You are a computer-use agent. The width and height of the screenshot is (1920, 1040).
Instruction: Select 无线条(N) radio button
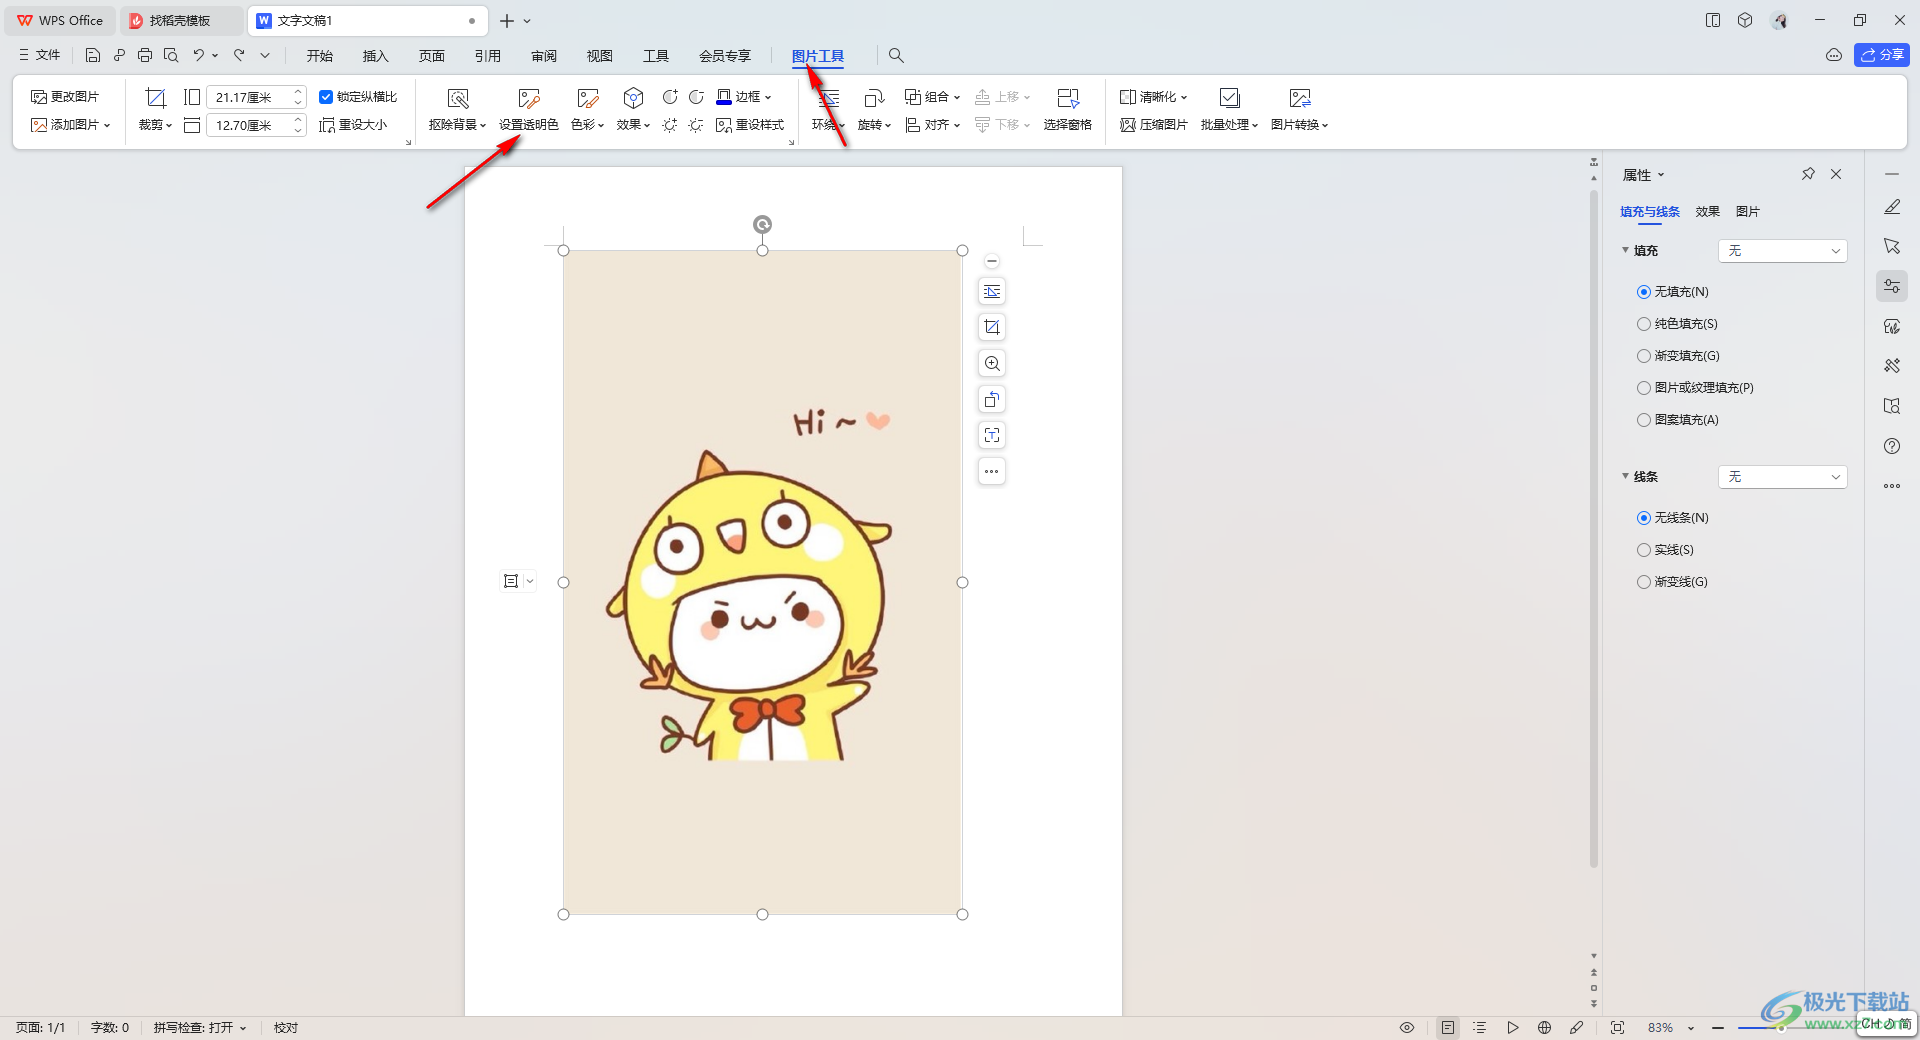[x=1643, y=518]
